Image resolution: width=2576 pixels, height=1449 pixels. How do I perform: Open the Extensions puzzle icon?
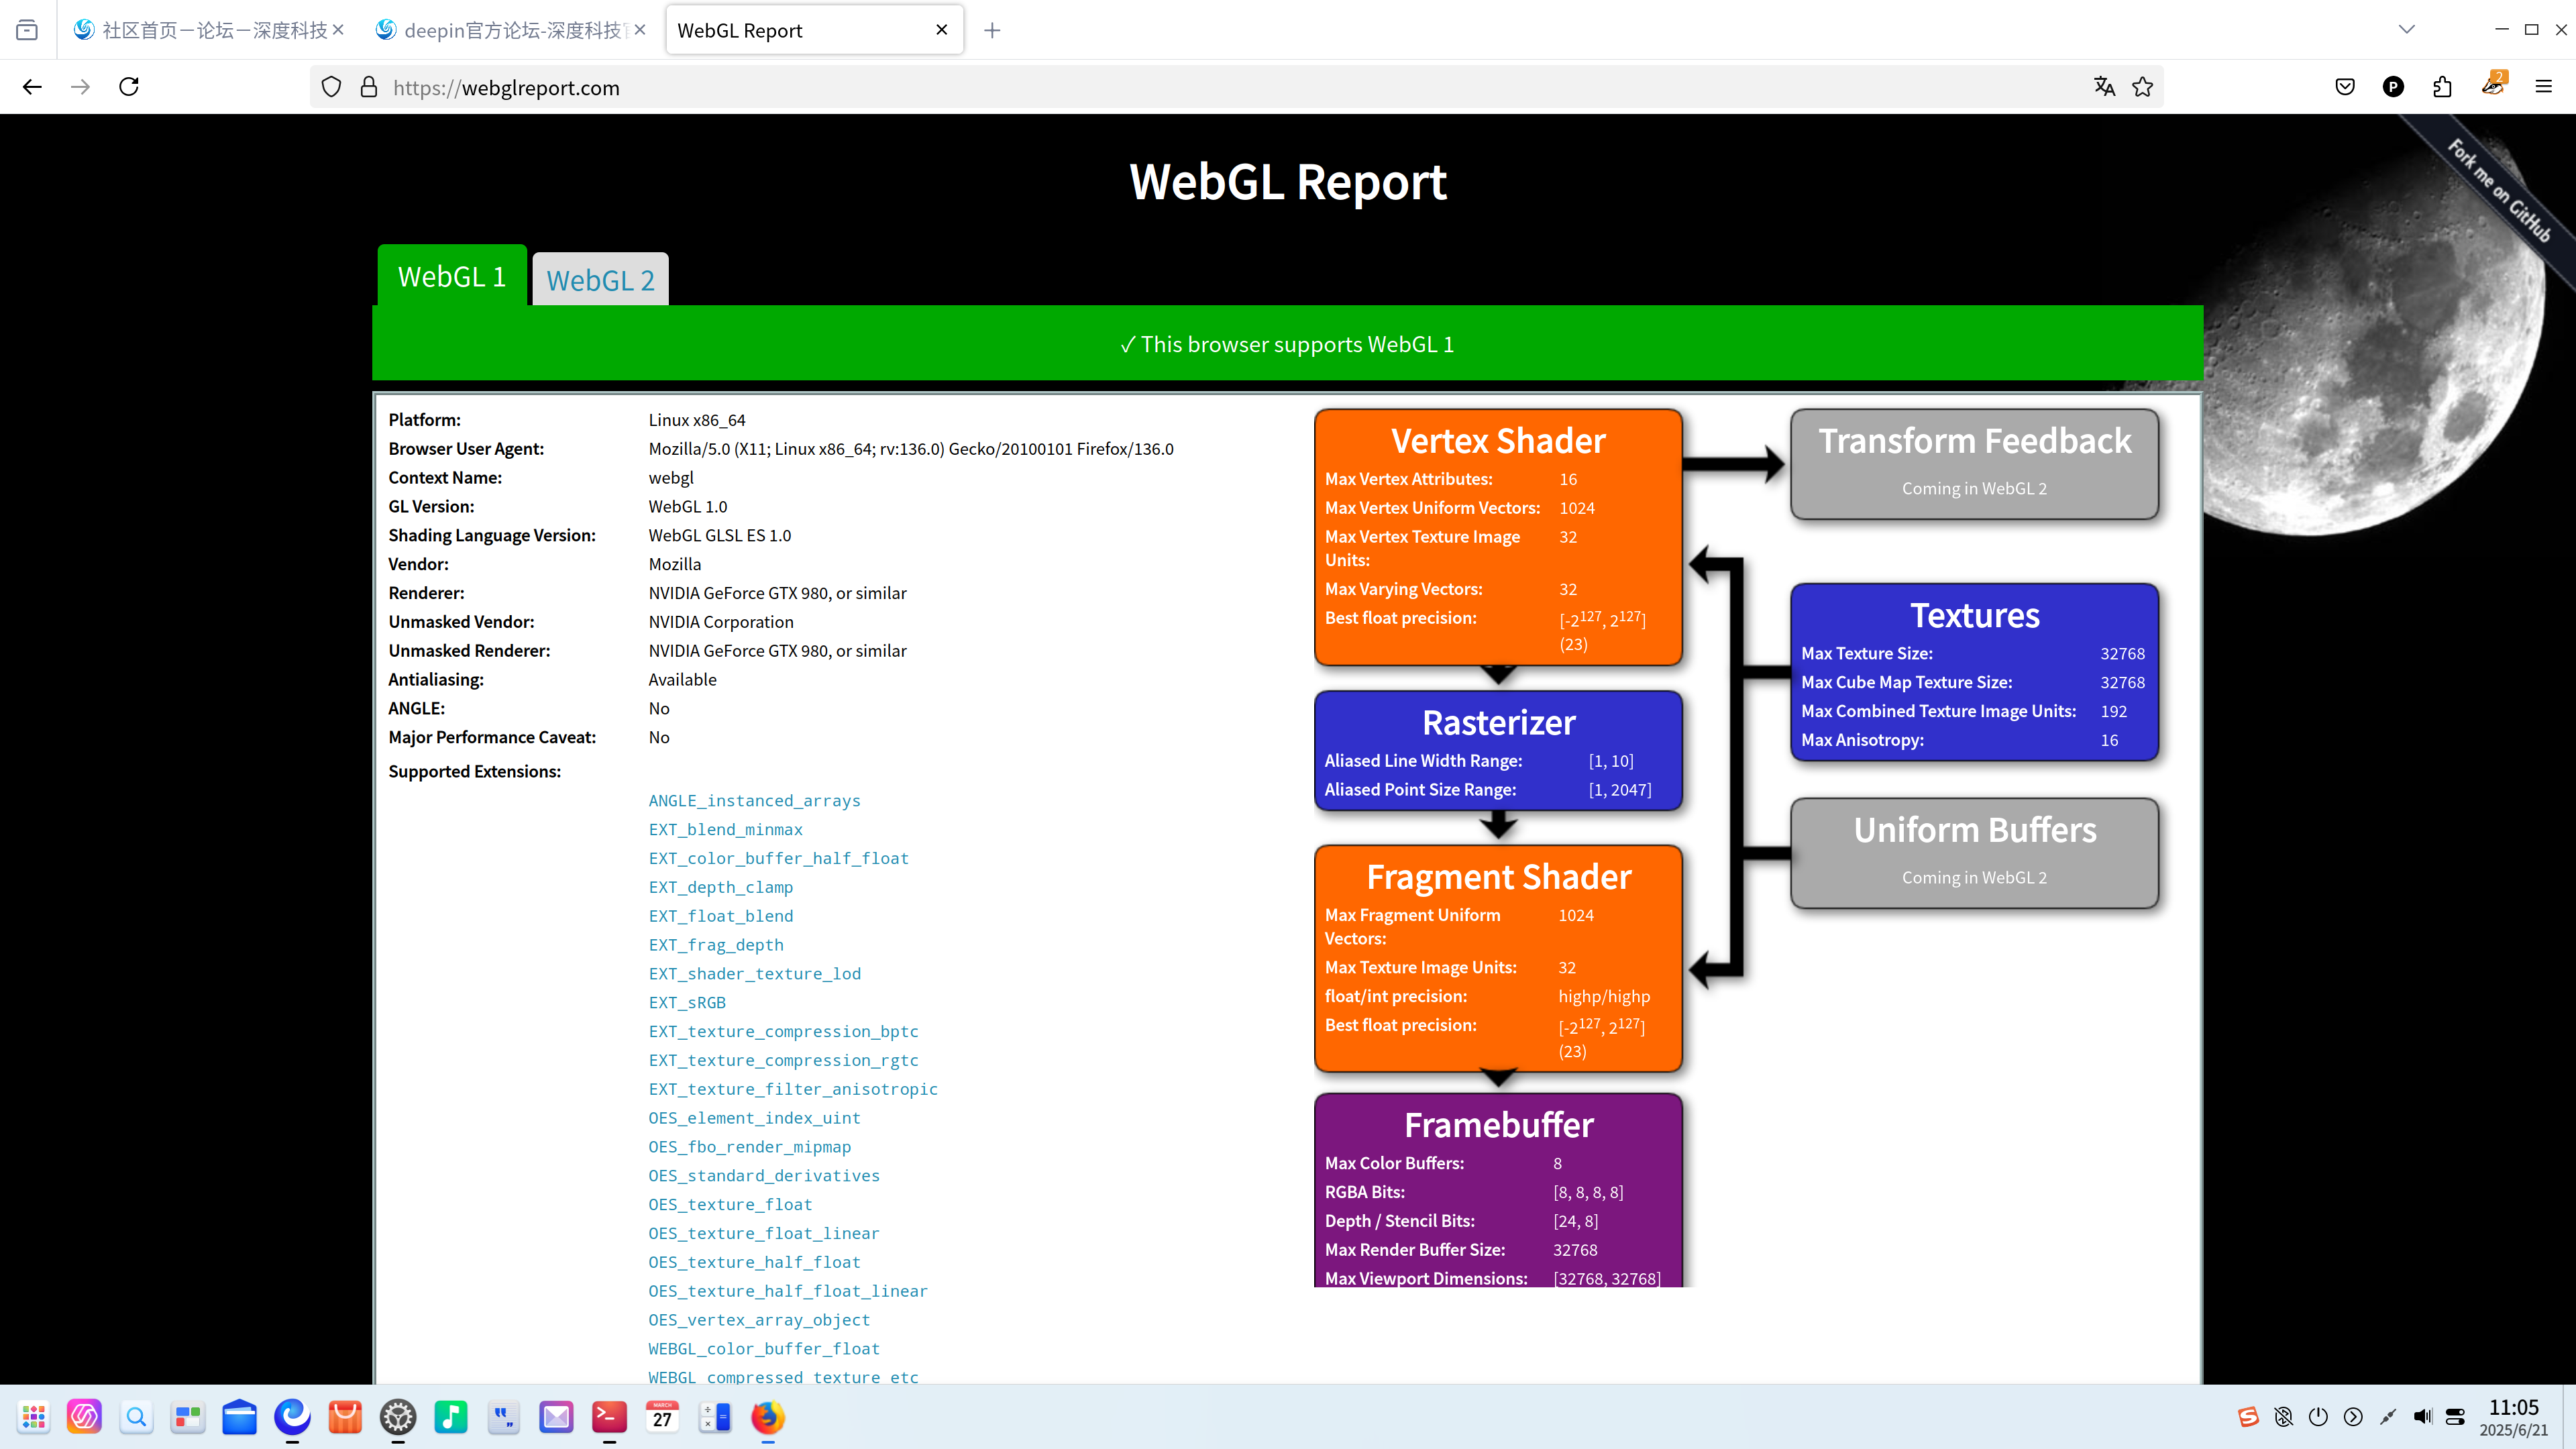pos(2442,87)
